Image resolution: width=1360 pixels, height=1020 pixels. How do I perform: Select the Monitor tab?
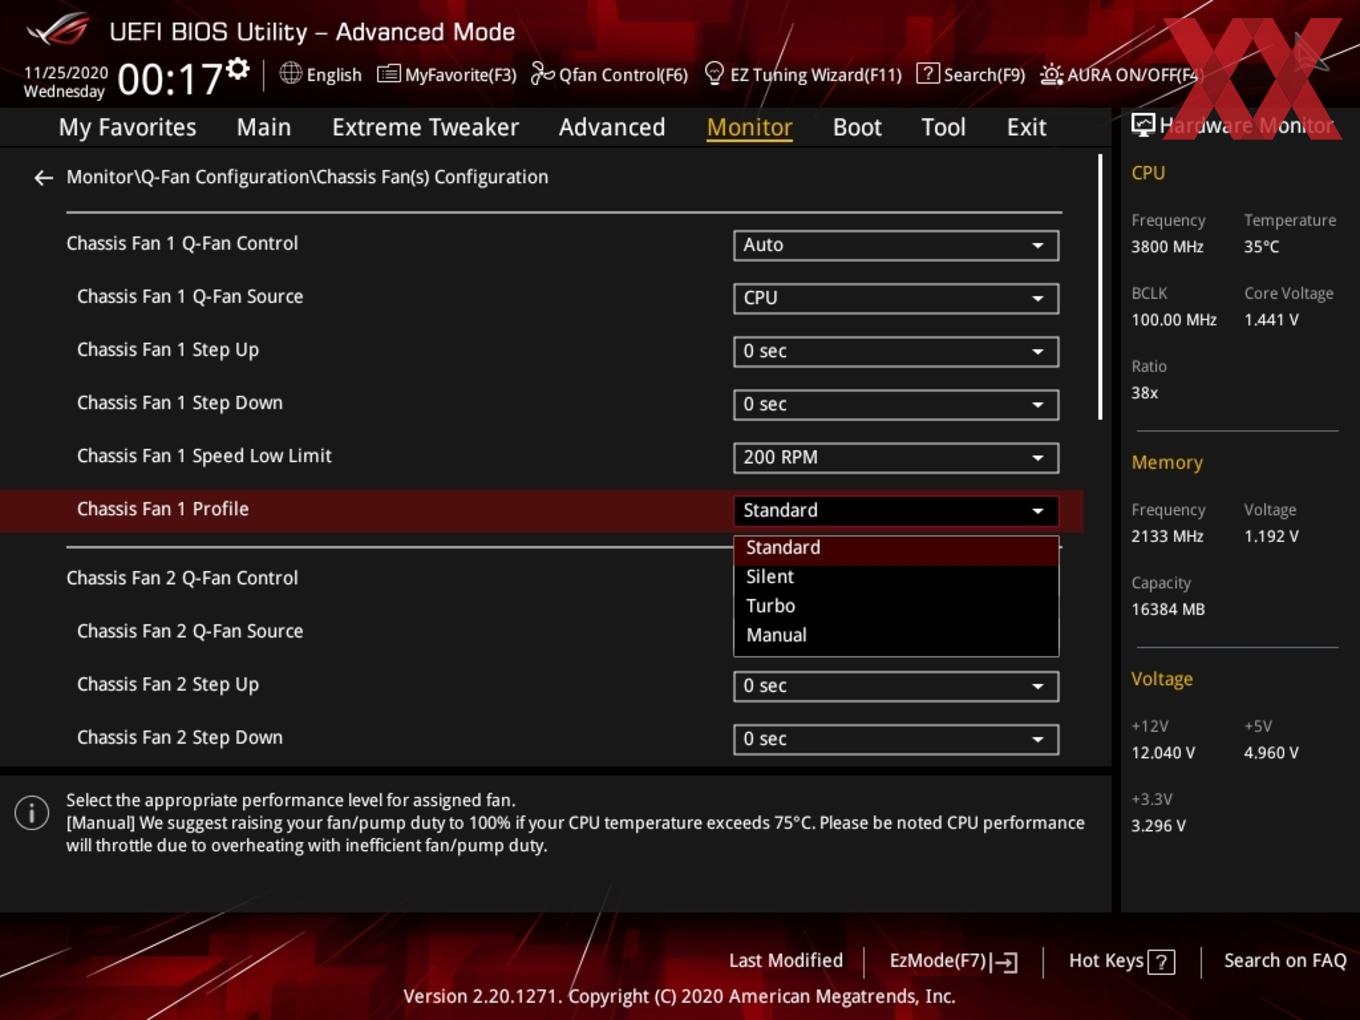tap(749, 127)
